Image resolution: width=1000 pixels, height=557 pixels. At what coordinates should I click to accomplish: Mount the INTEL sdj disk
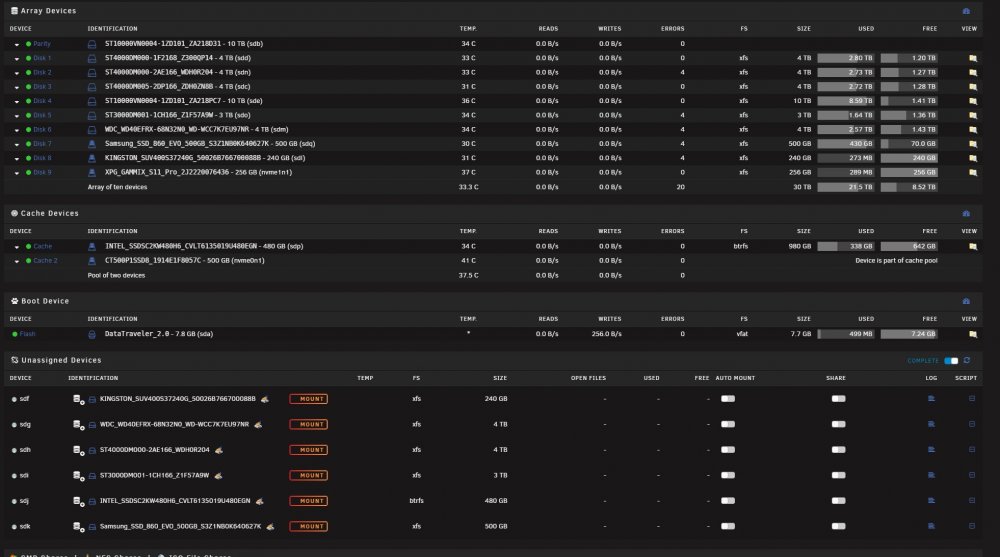click(x=309, y=501)
